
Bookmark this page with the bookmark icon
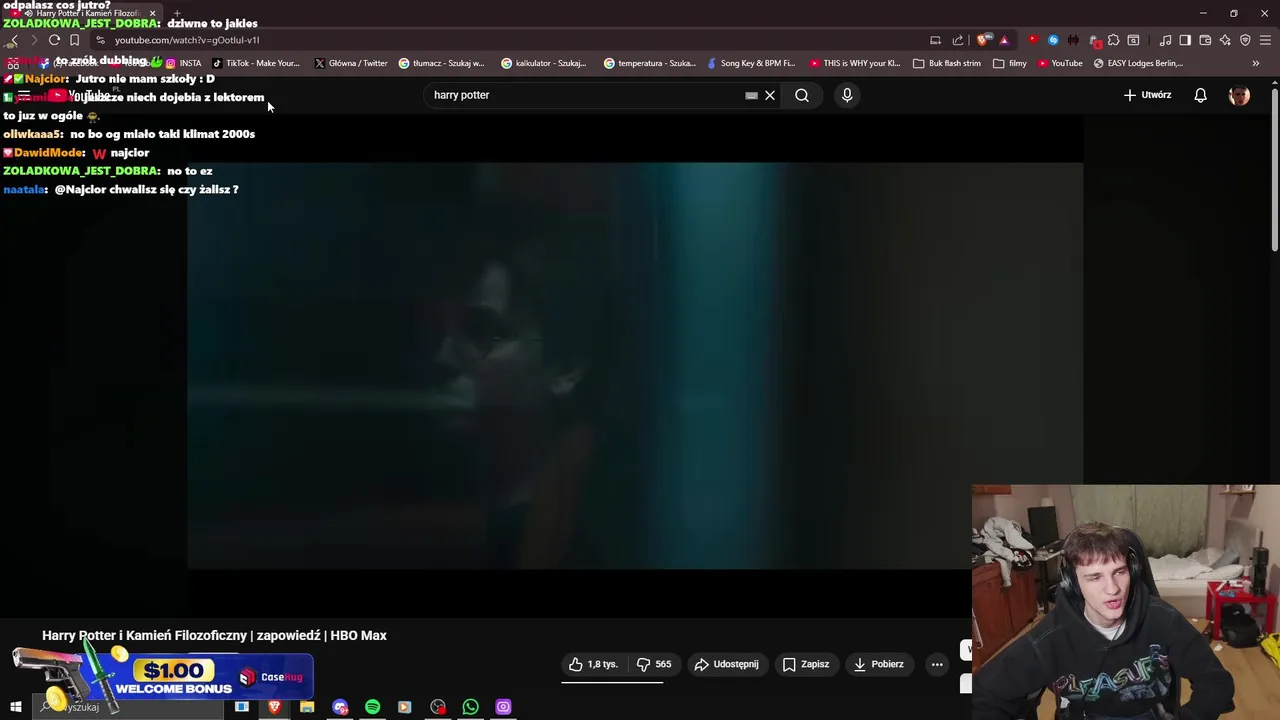point(74,40)
